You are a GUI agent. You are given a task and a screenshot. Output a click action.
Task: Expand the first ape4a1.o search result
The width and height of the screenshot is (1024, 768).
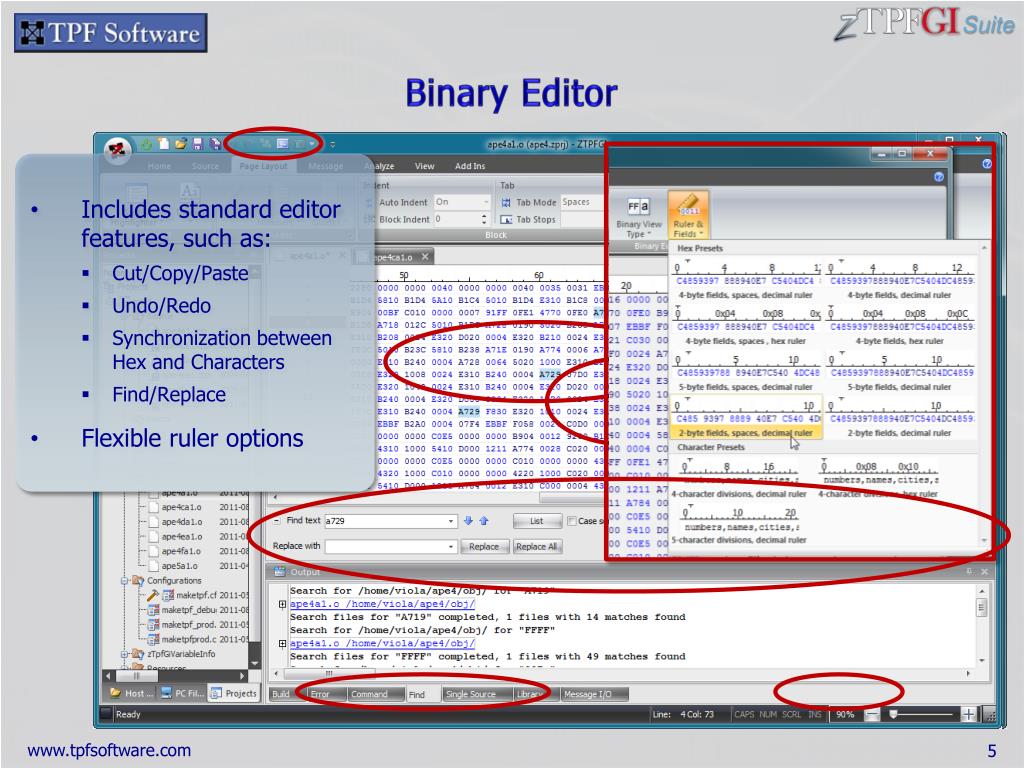[x=282, y=604]
